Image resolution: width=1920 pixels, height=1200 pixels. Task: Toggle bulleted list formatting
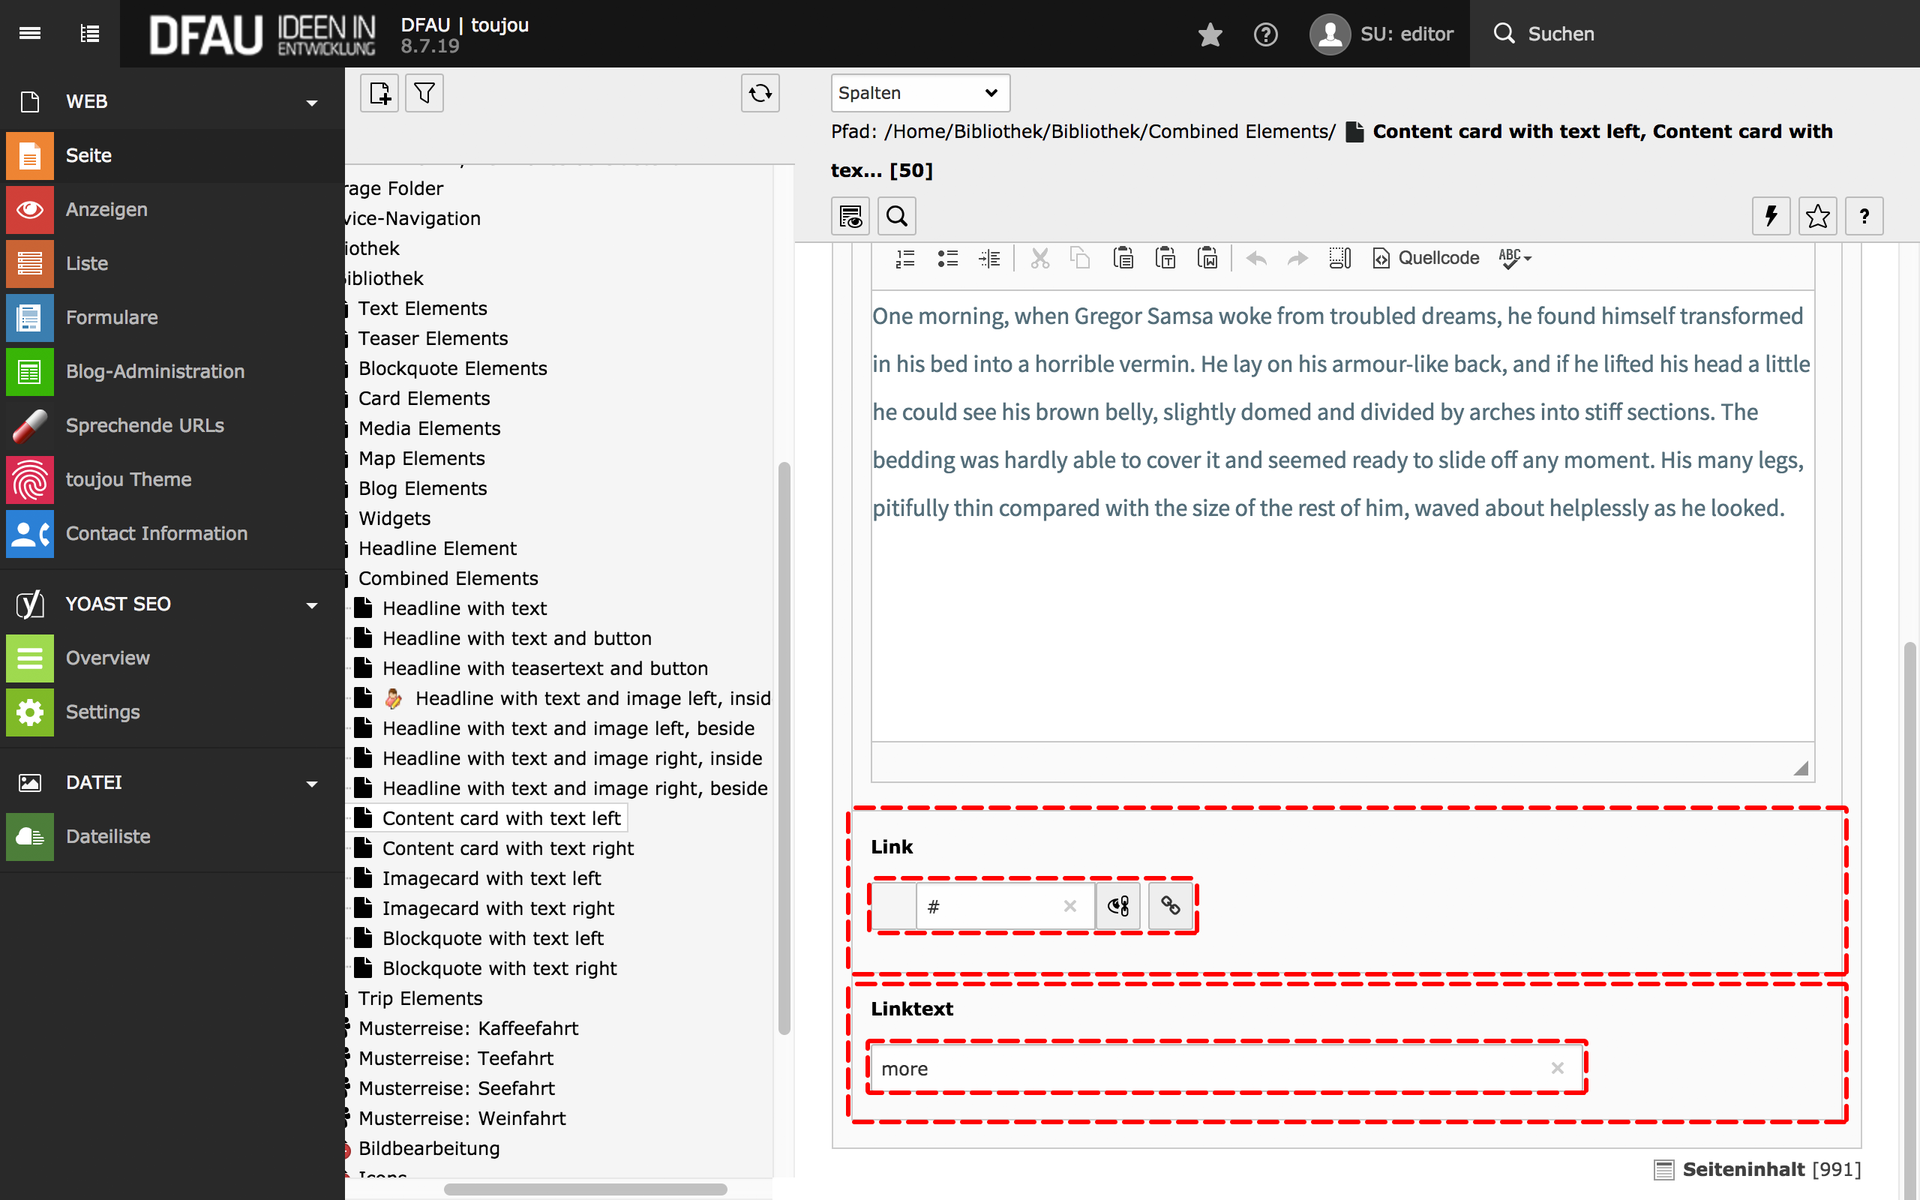(947, 258)
